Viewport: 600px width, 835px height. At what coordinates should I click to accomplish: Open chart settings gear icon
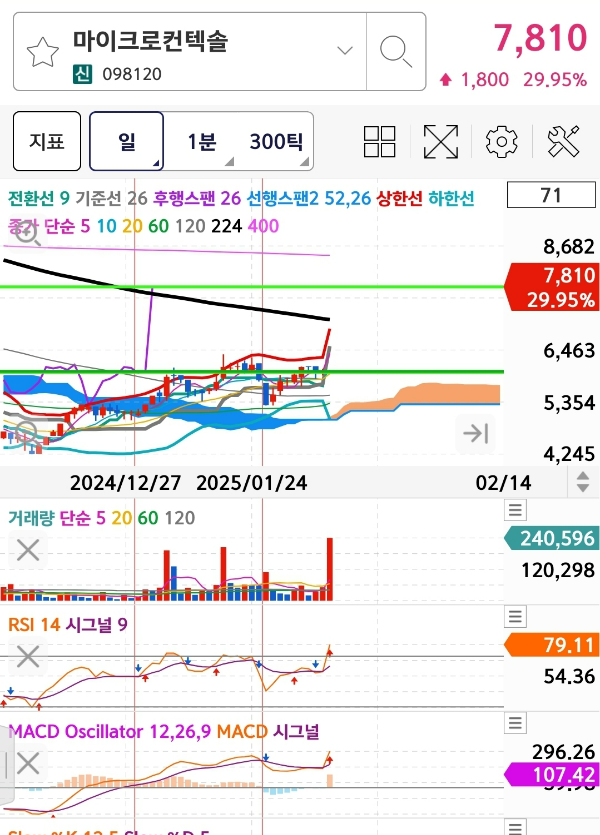point(502,142)
